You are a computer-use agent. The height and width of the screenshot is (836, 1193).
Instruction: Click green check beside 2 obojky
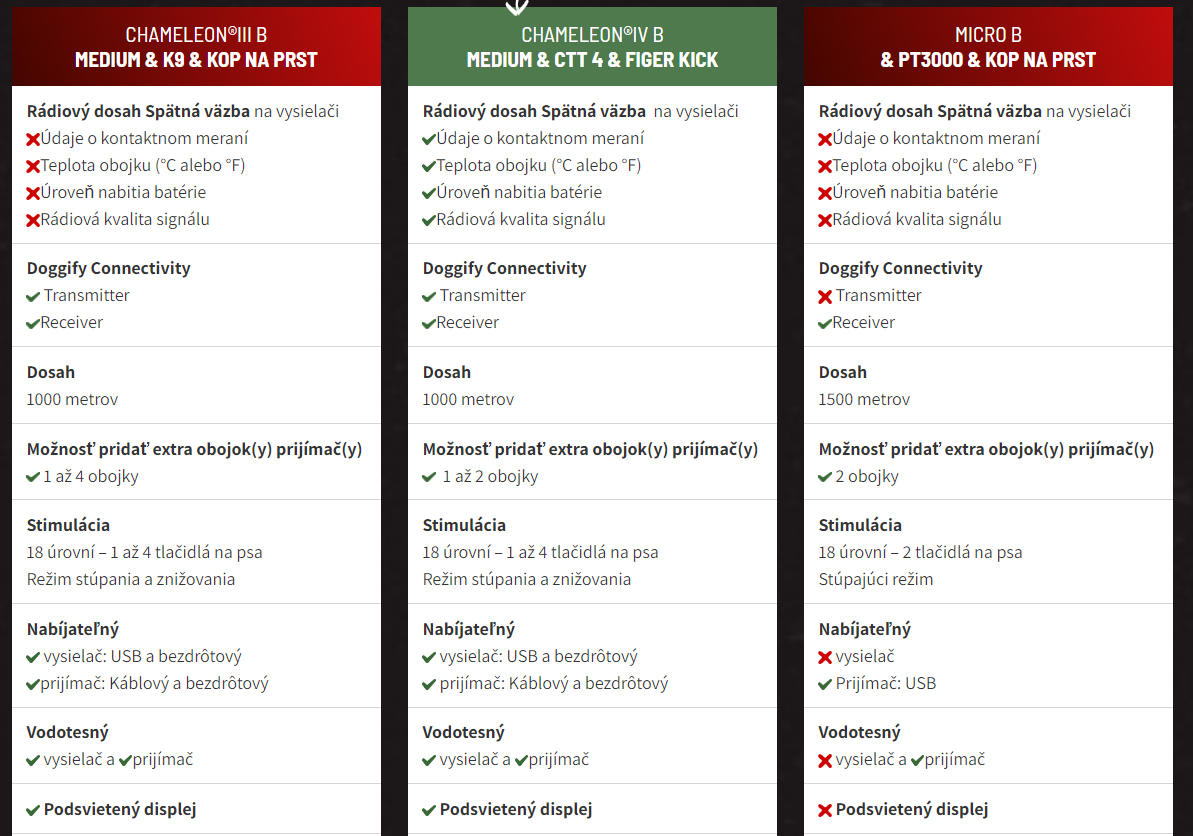pyautogui.click(x=825, y=477)
